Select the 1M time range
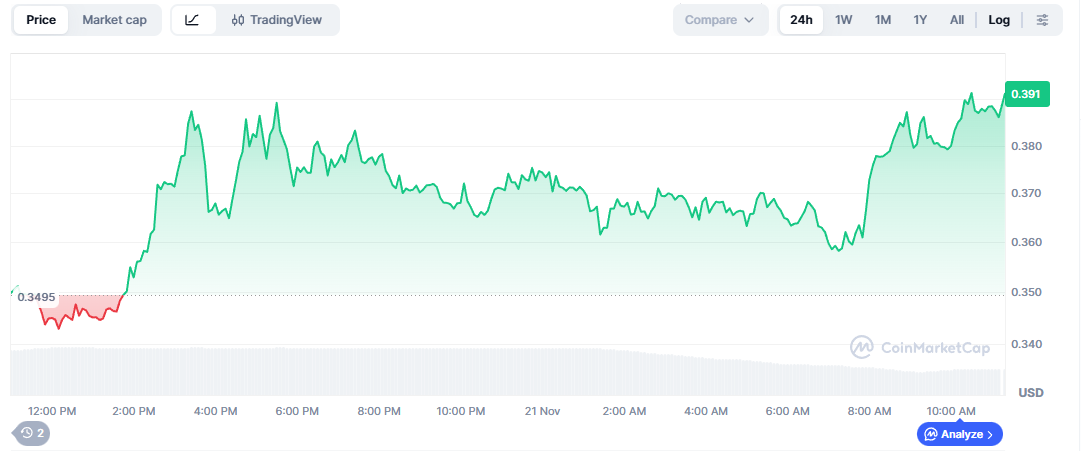 882,20
